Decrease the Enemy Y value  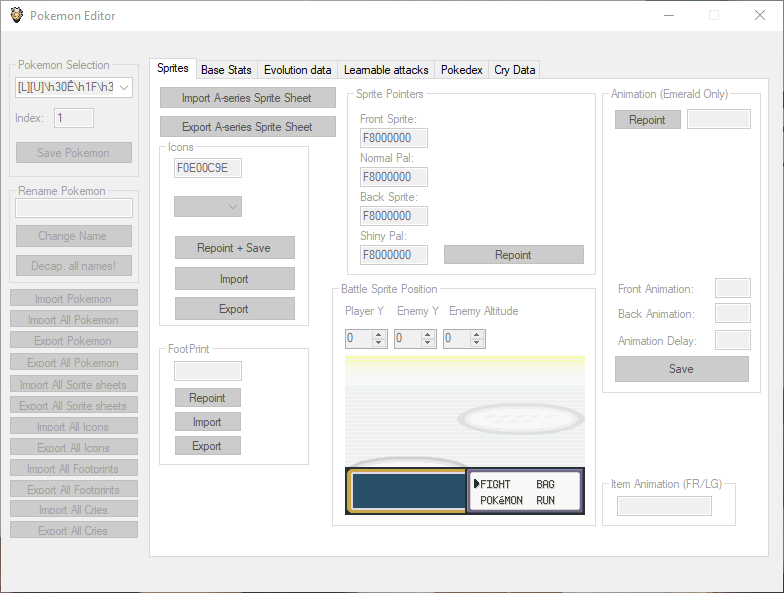(x=427, y=343)
